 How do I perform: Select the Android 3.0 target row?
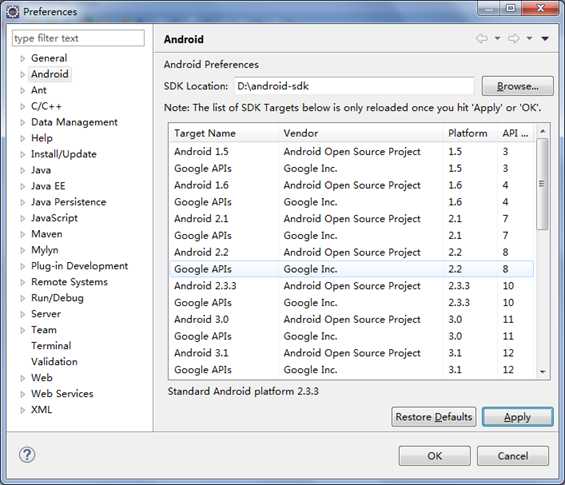351,319
